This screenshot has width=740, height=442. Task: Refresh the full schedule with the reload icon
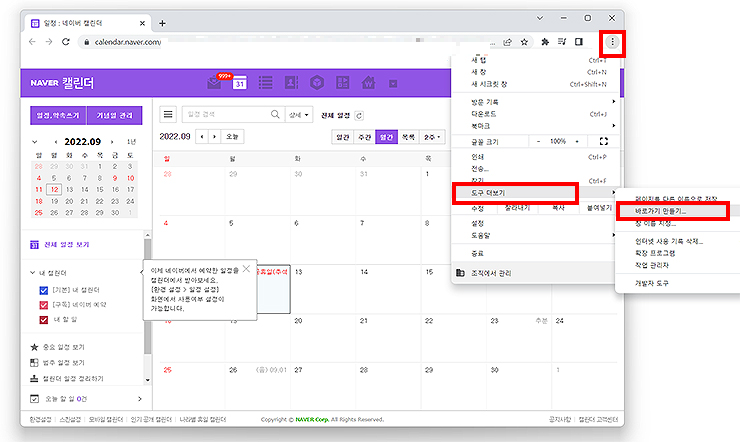point(359,116)
